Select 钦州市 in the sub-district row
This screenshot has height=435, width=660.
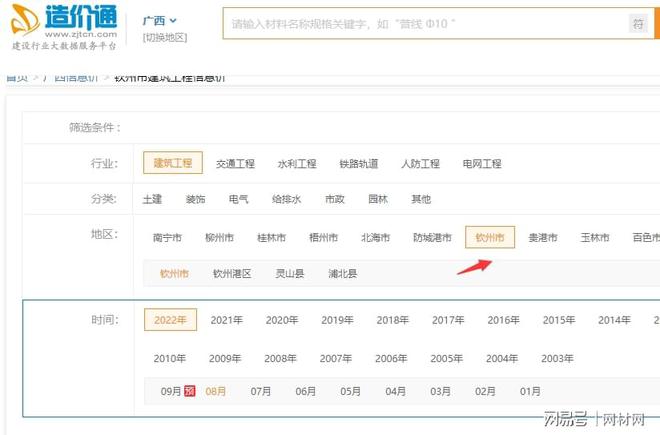pos(174,274)
